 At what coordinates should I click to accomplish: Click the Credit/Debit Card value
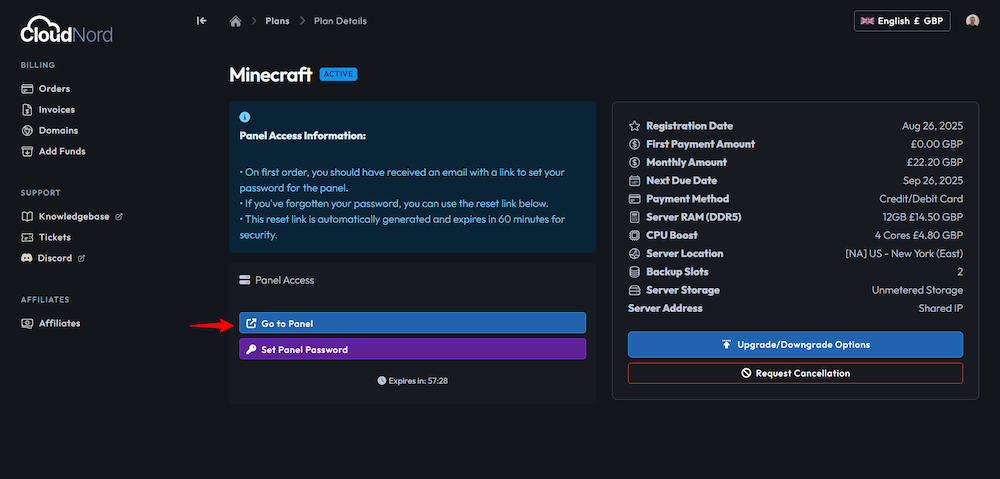pyautogui.click(x=922, y=199)
